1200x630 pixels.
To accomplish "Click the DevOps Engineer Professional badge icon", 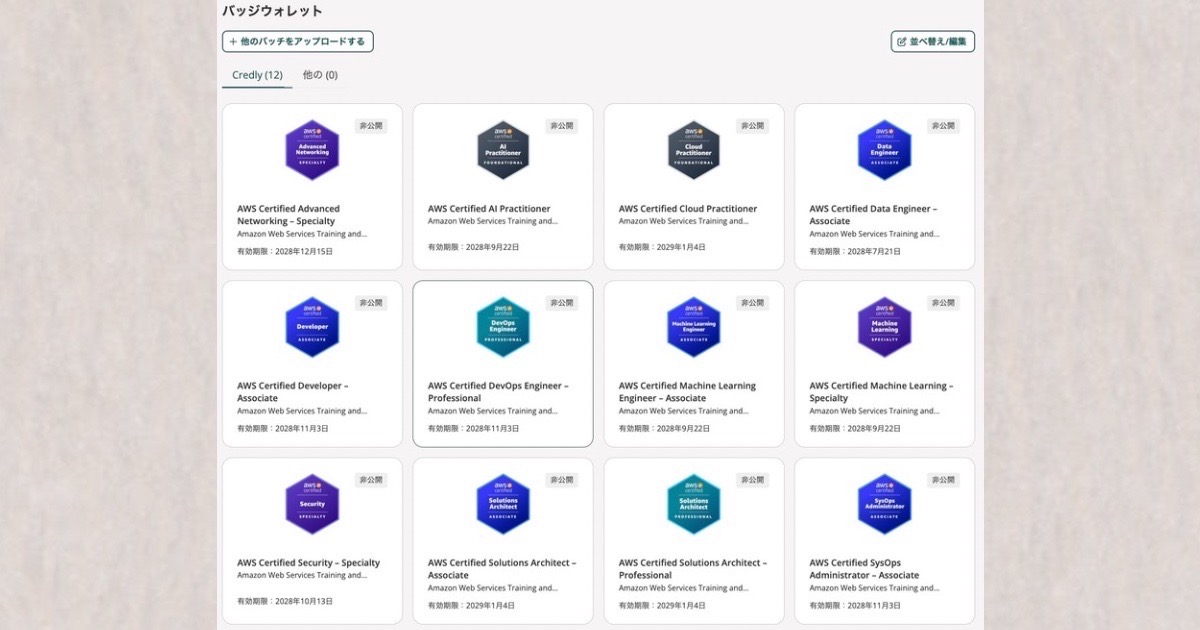I will [503, 327].
